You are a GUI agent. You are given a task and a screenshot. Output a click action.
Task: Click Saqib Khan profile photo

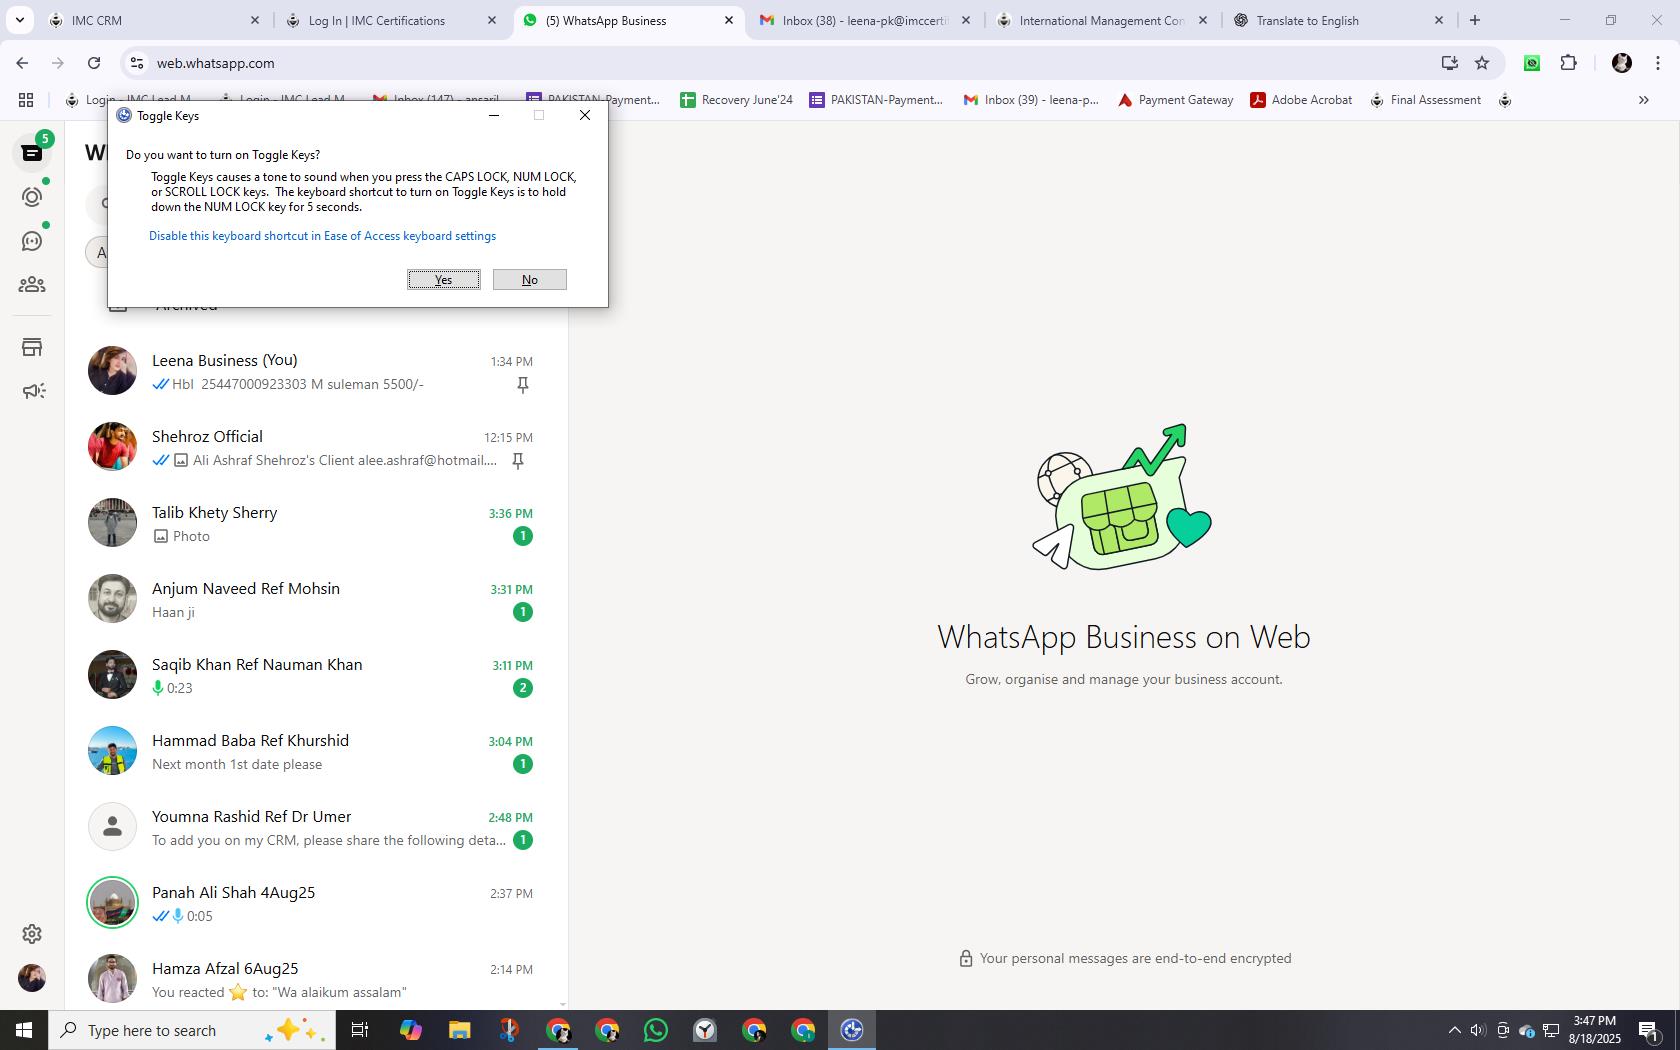click(x=112, y=675)
